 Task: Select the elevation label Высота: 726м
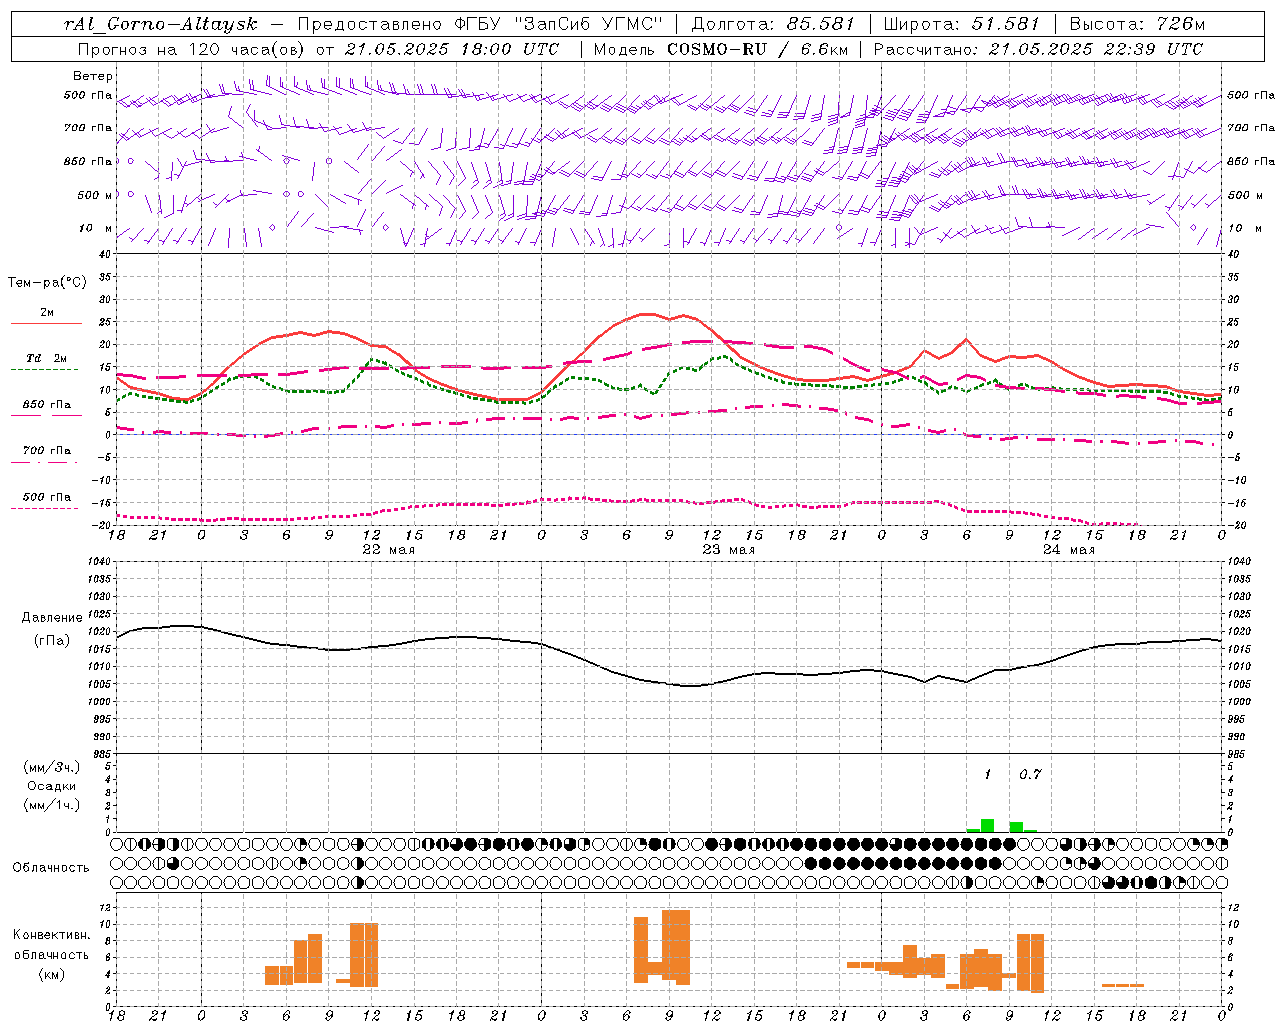click(x=1137, y=24)
